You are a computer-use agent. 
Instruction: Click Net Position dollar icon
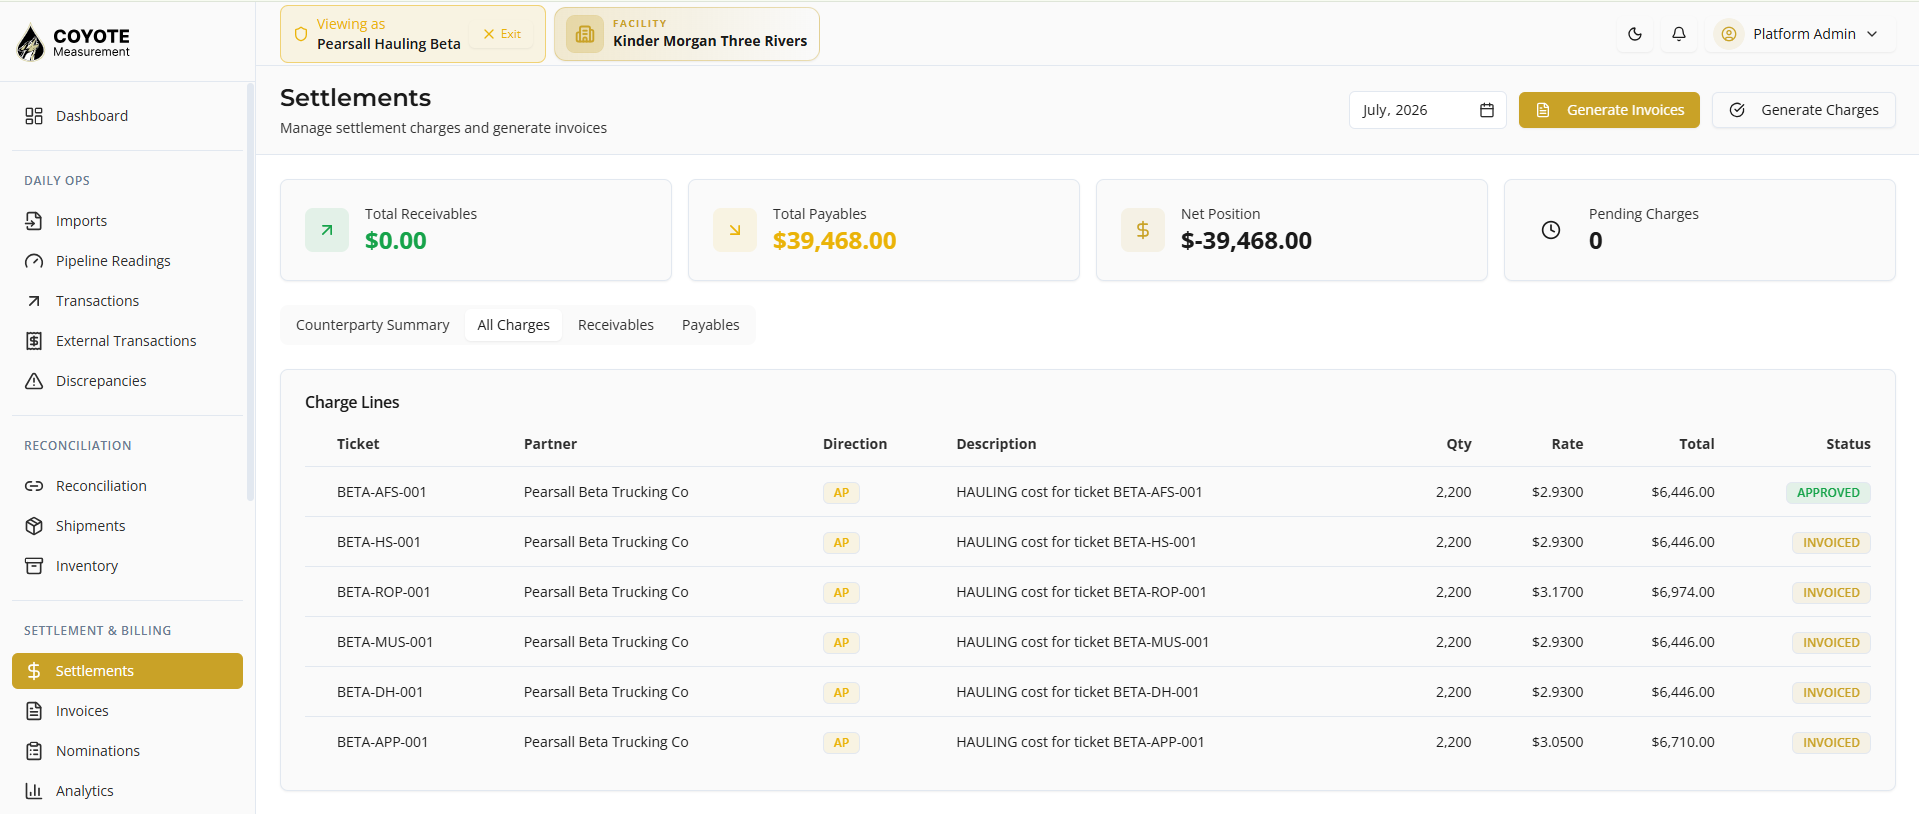click(x=1143, y=230)
